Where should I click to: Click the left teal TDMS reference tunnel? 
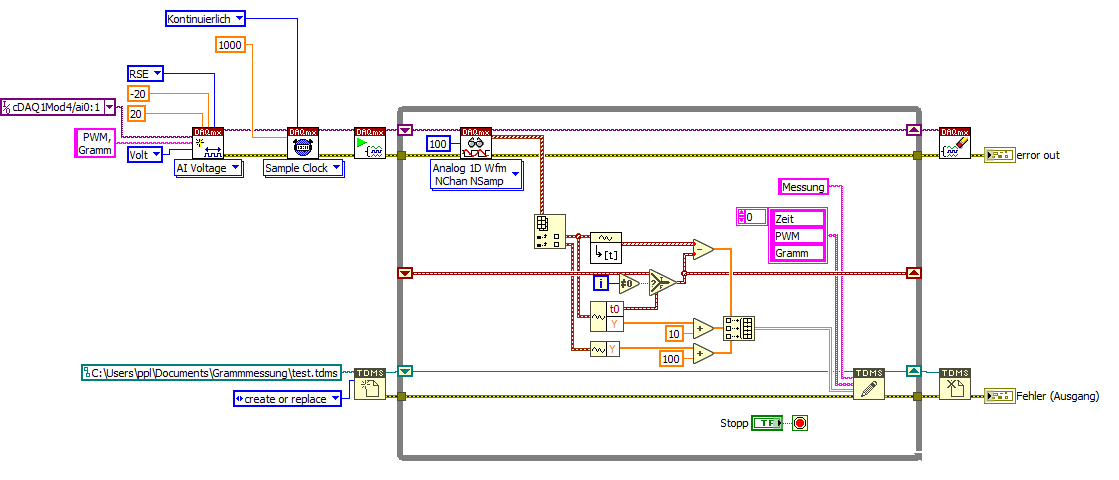coord(405,371)
